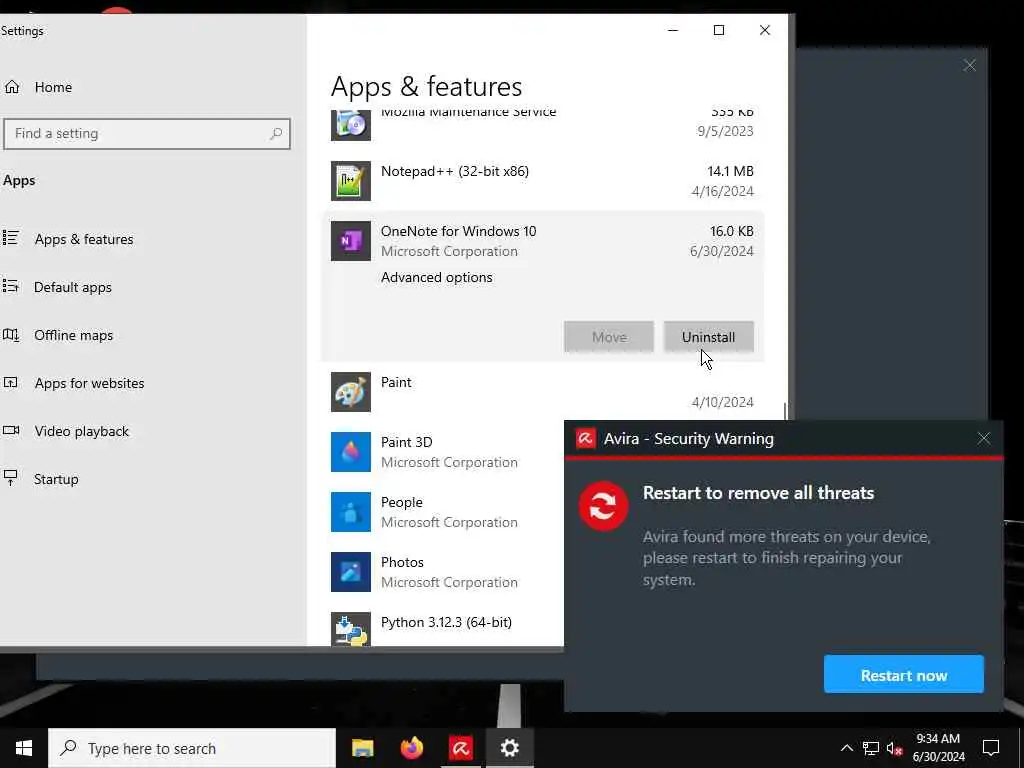Click the search magnifier in Find a setting
This screenshot has height=768, width=1024.
tap(276, 133)
